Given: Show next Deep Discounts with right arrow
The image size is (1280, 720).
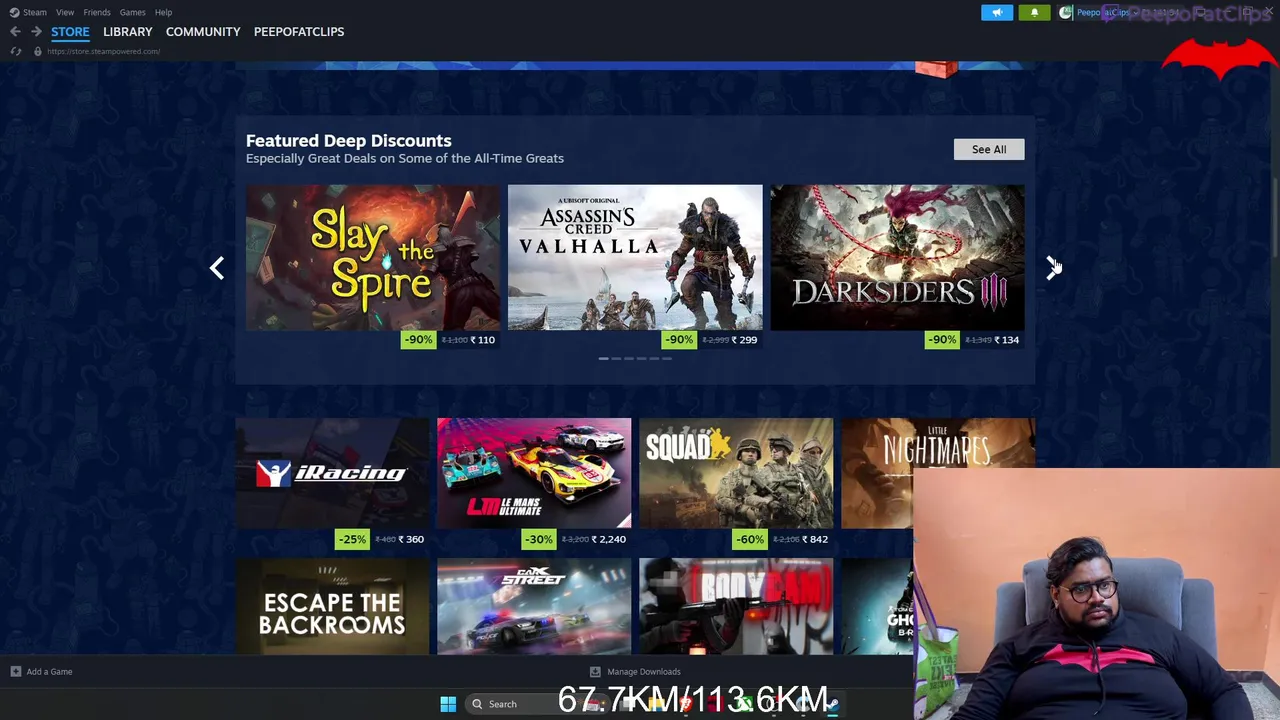Looking at the screenshot, I should tap(1053, 268).
